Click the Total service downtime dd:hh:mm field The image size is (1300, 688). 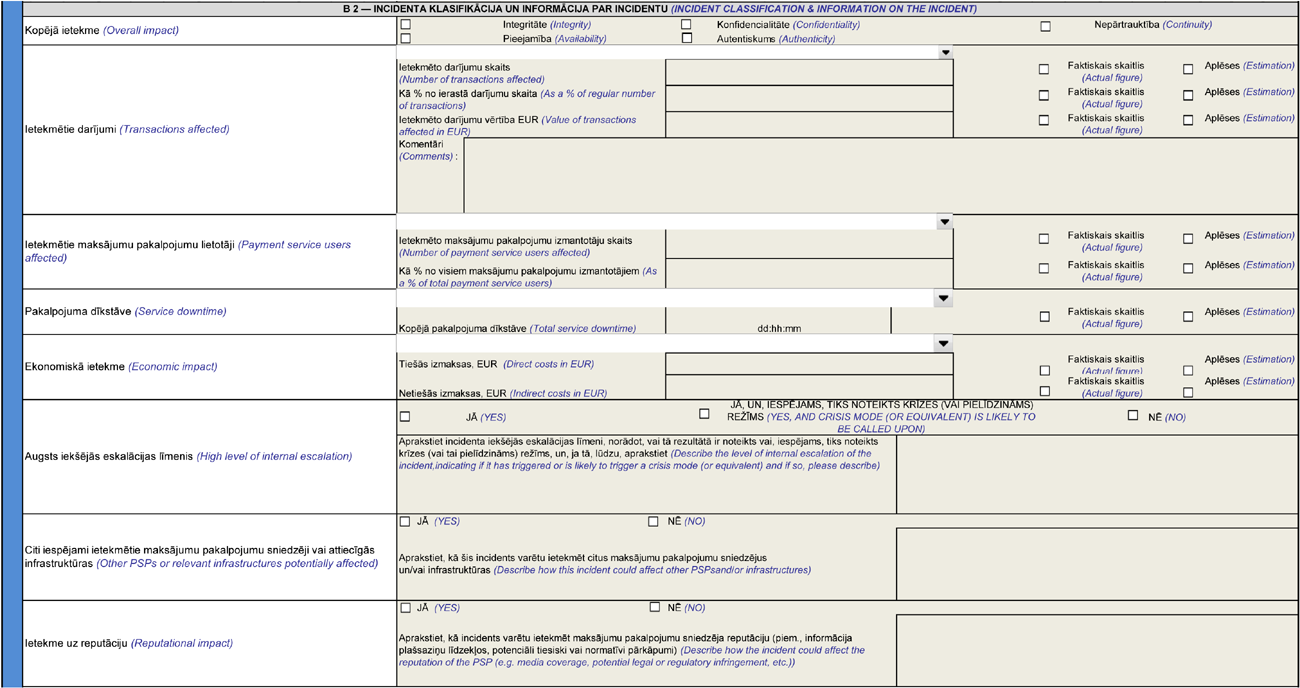coord(778,321)
